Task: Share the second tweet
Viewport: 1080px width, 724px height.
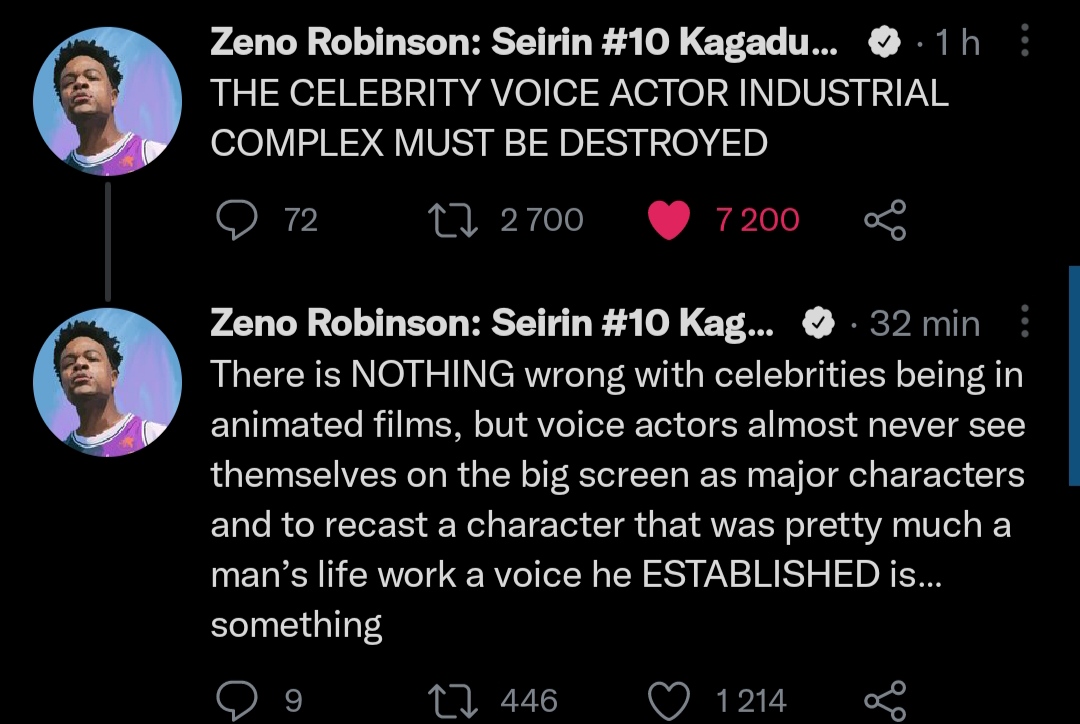Action: point(886,701)
